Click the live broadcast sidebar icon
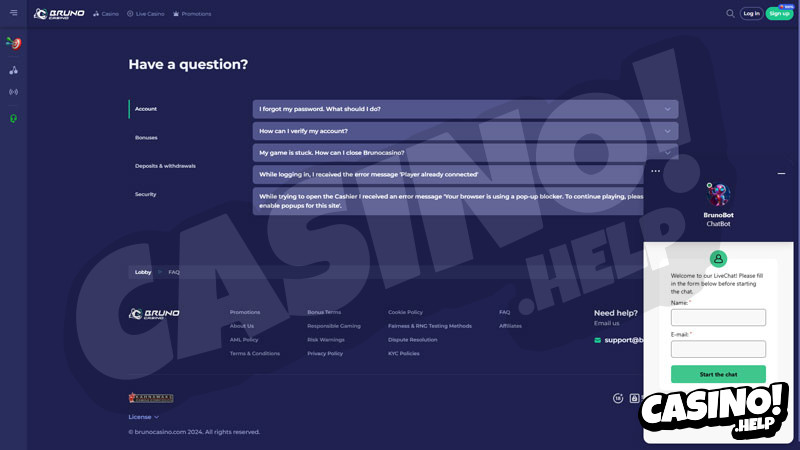800x450 pixels. pyautogui.click(x=14, y=92)
